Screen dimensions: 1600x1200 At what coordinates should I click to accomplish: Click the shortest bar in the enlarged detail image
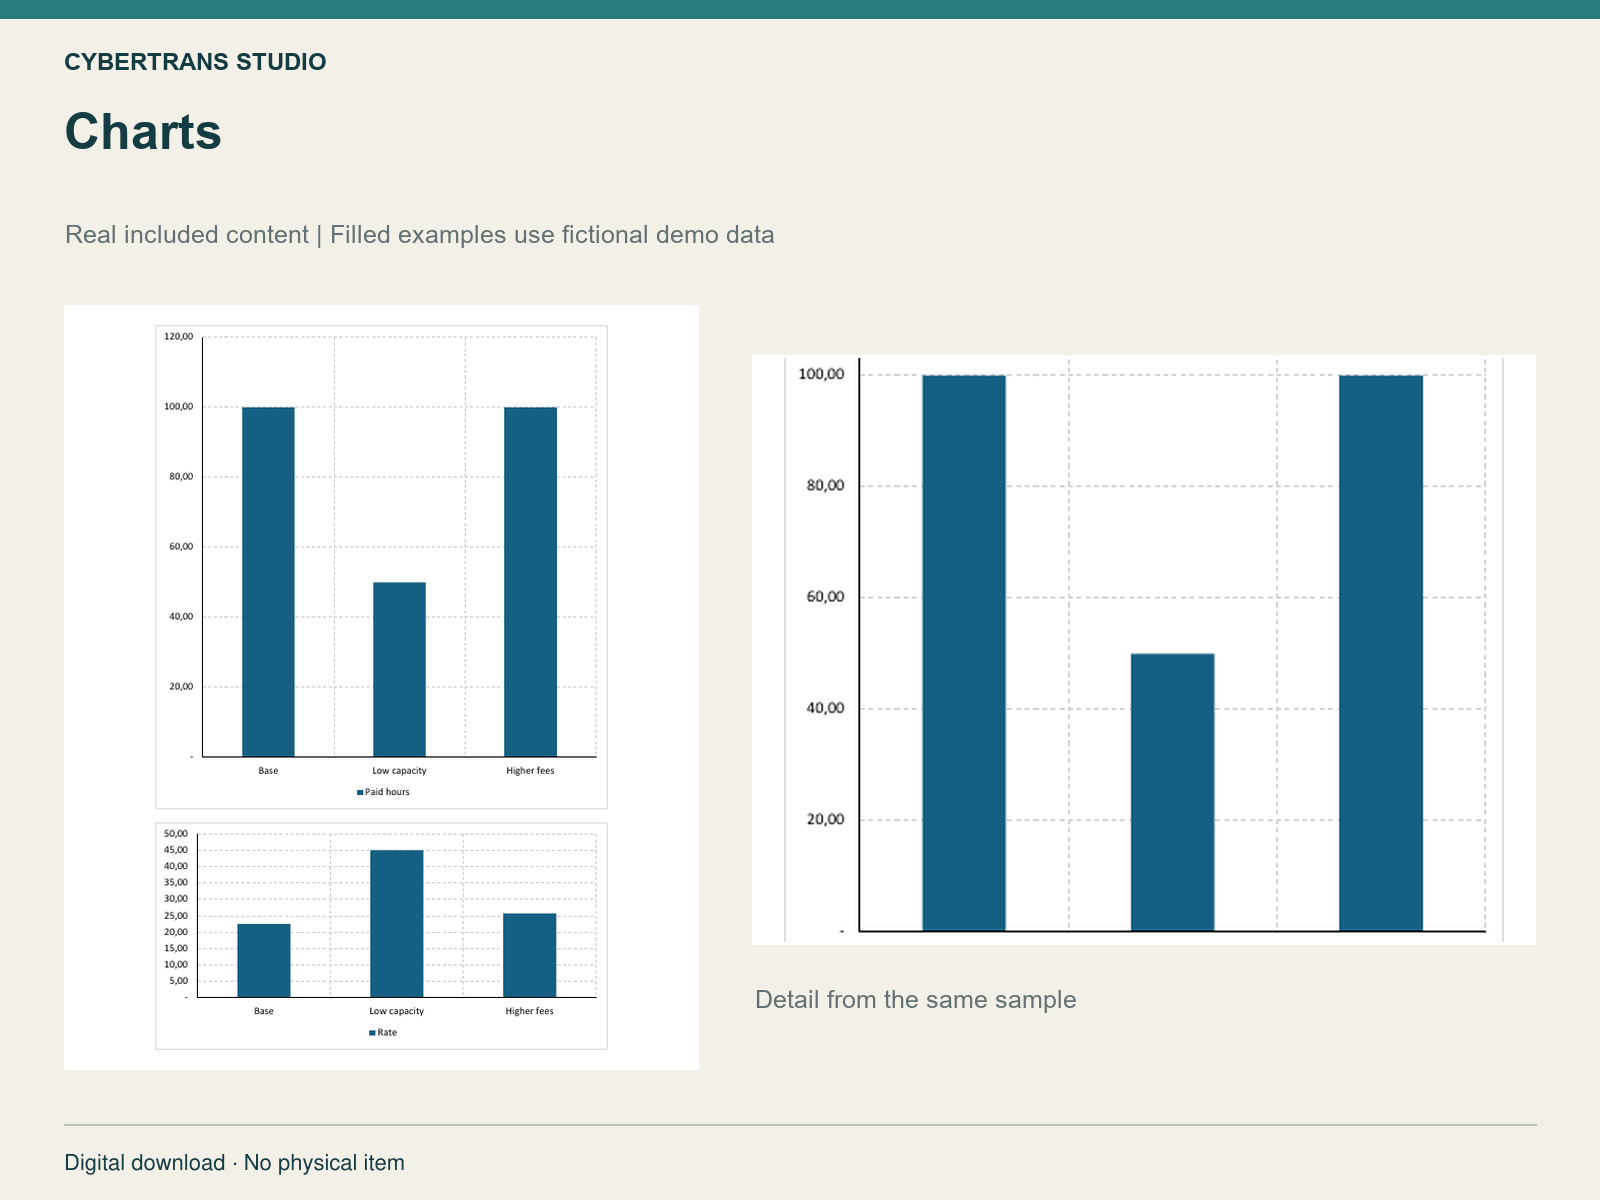click(x=1172, y=792)
